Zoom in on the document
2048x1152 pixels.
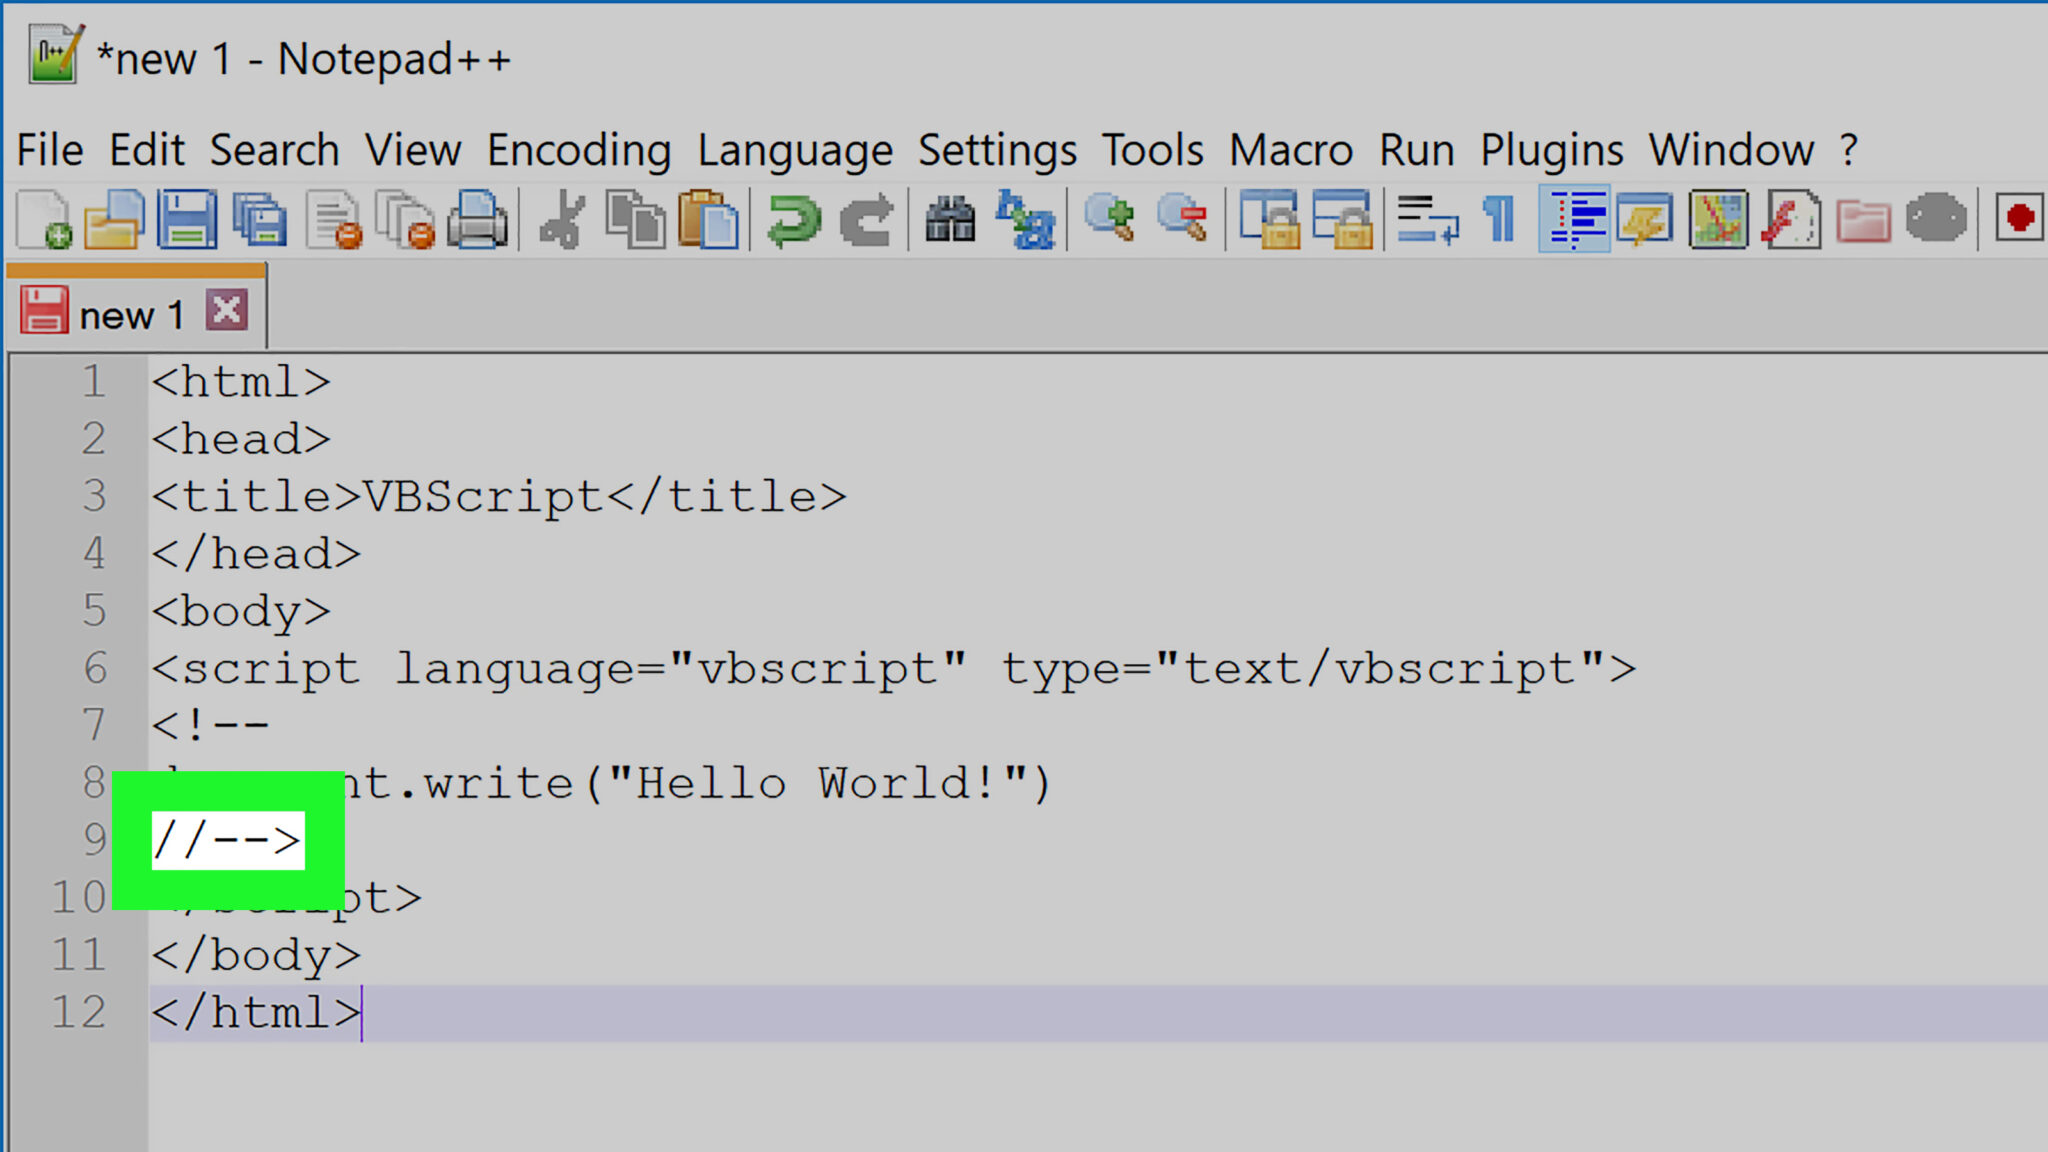click(x=1112, y=220)
